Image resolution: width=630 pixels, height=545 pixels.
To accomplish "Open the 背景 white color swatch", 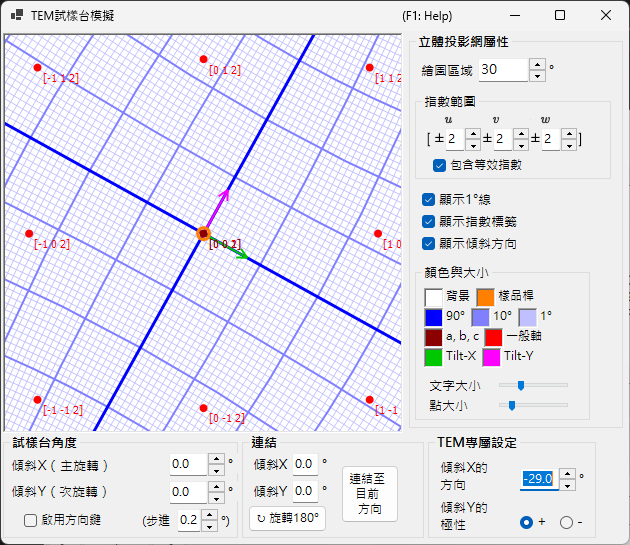I will point(434,297).
